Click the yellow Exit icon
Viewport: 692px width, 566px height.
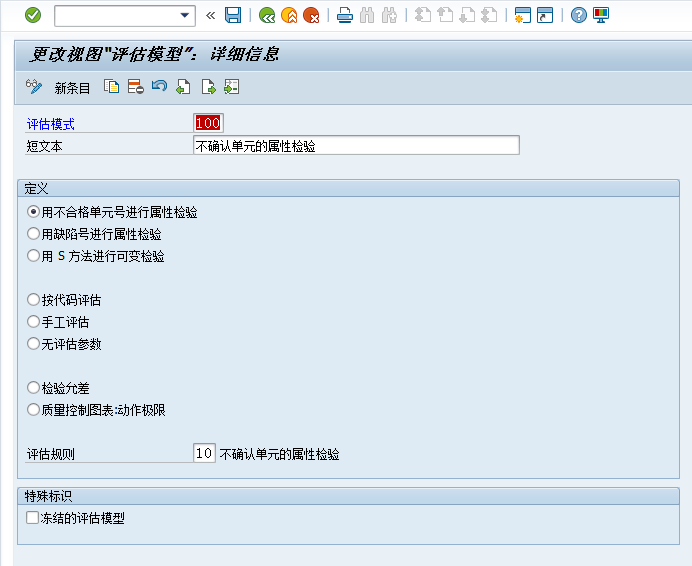click(289, 15)
